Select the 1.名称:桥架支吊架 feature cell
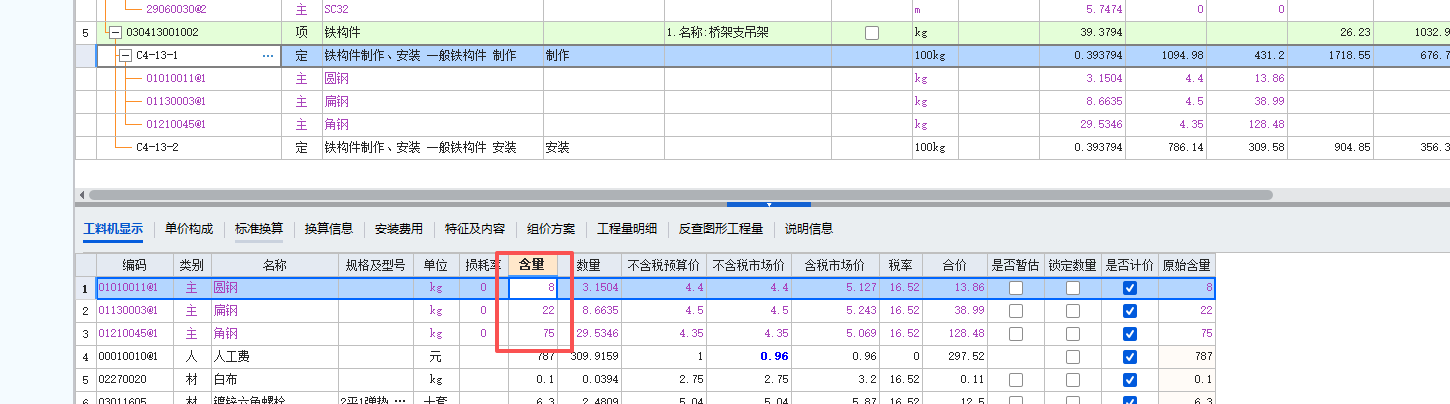This screenshot has height=404, width=1450. tap(746, 33)
